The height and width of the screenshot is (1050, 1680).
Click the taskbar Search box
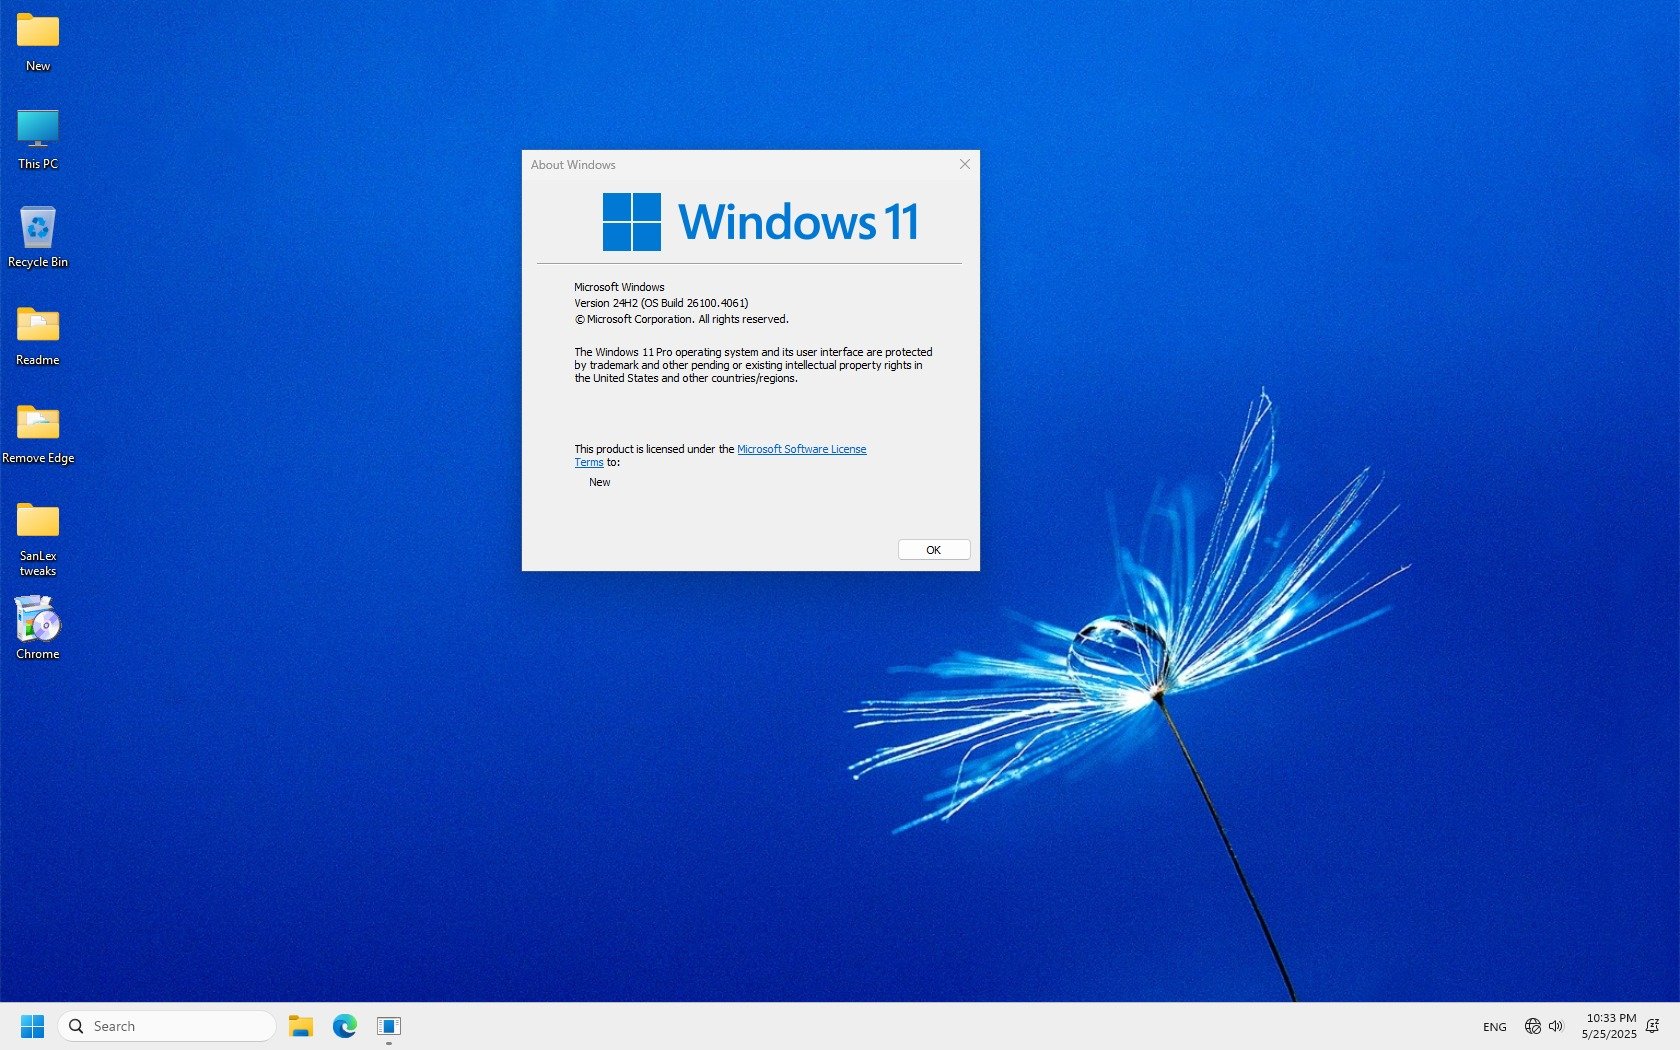click(x=167, y=1026)
